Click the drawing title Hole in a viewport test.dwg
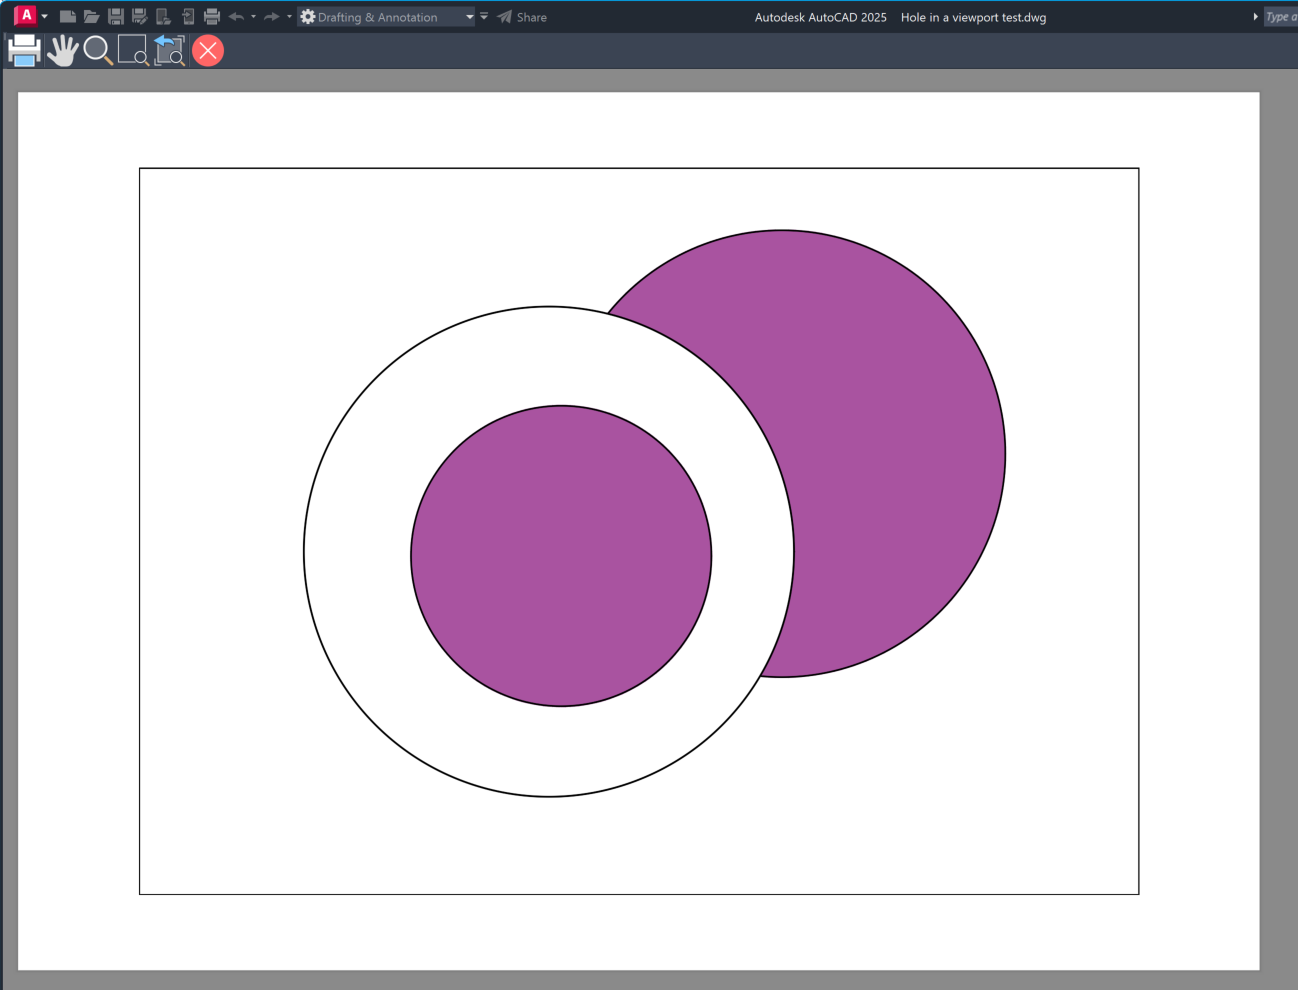The height and width of the screenshot is (990, 1298). (x=973, y=17)
